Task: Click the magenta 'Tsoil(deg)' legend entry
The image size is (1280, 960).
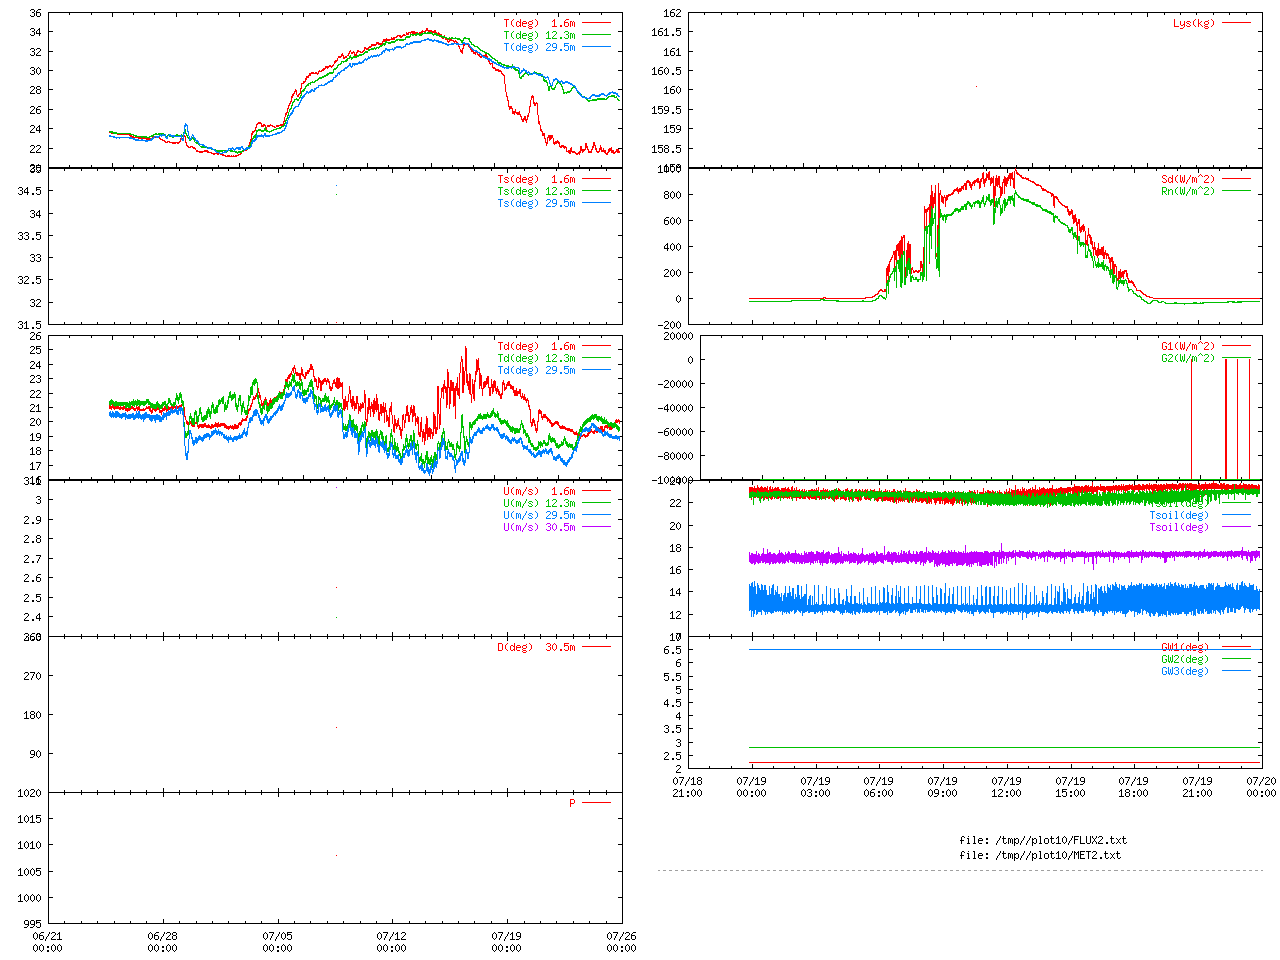Action: (x=1199, y=527)
